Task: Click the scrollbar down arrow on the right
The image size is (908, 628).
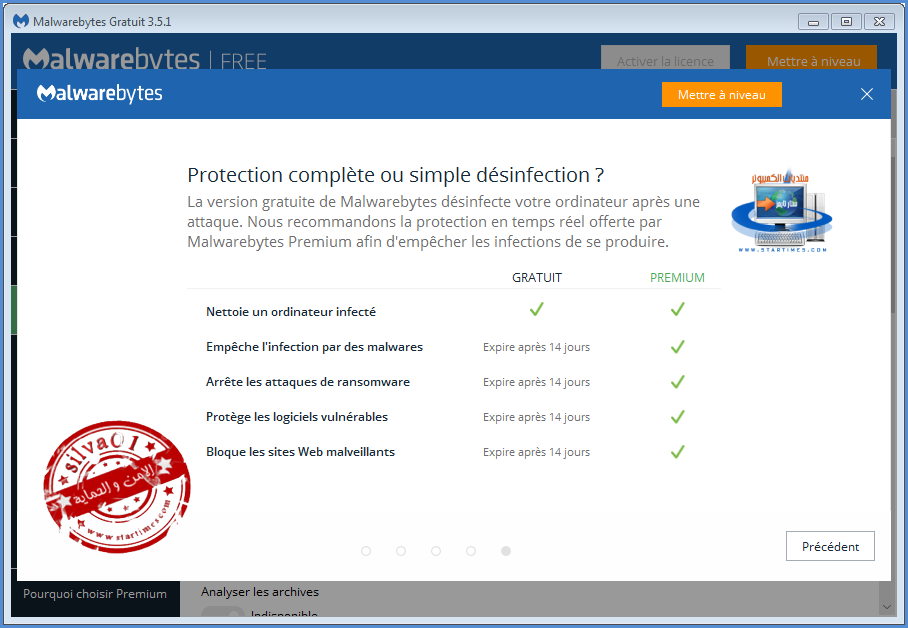Action: (884, 606)
